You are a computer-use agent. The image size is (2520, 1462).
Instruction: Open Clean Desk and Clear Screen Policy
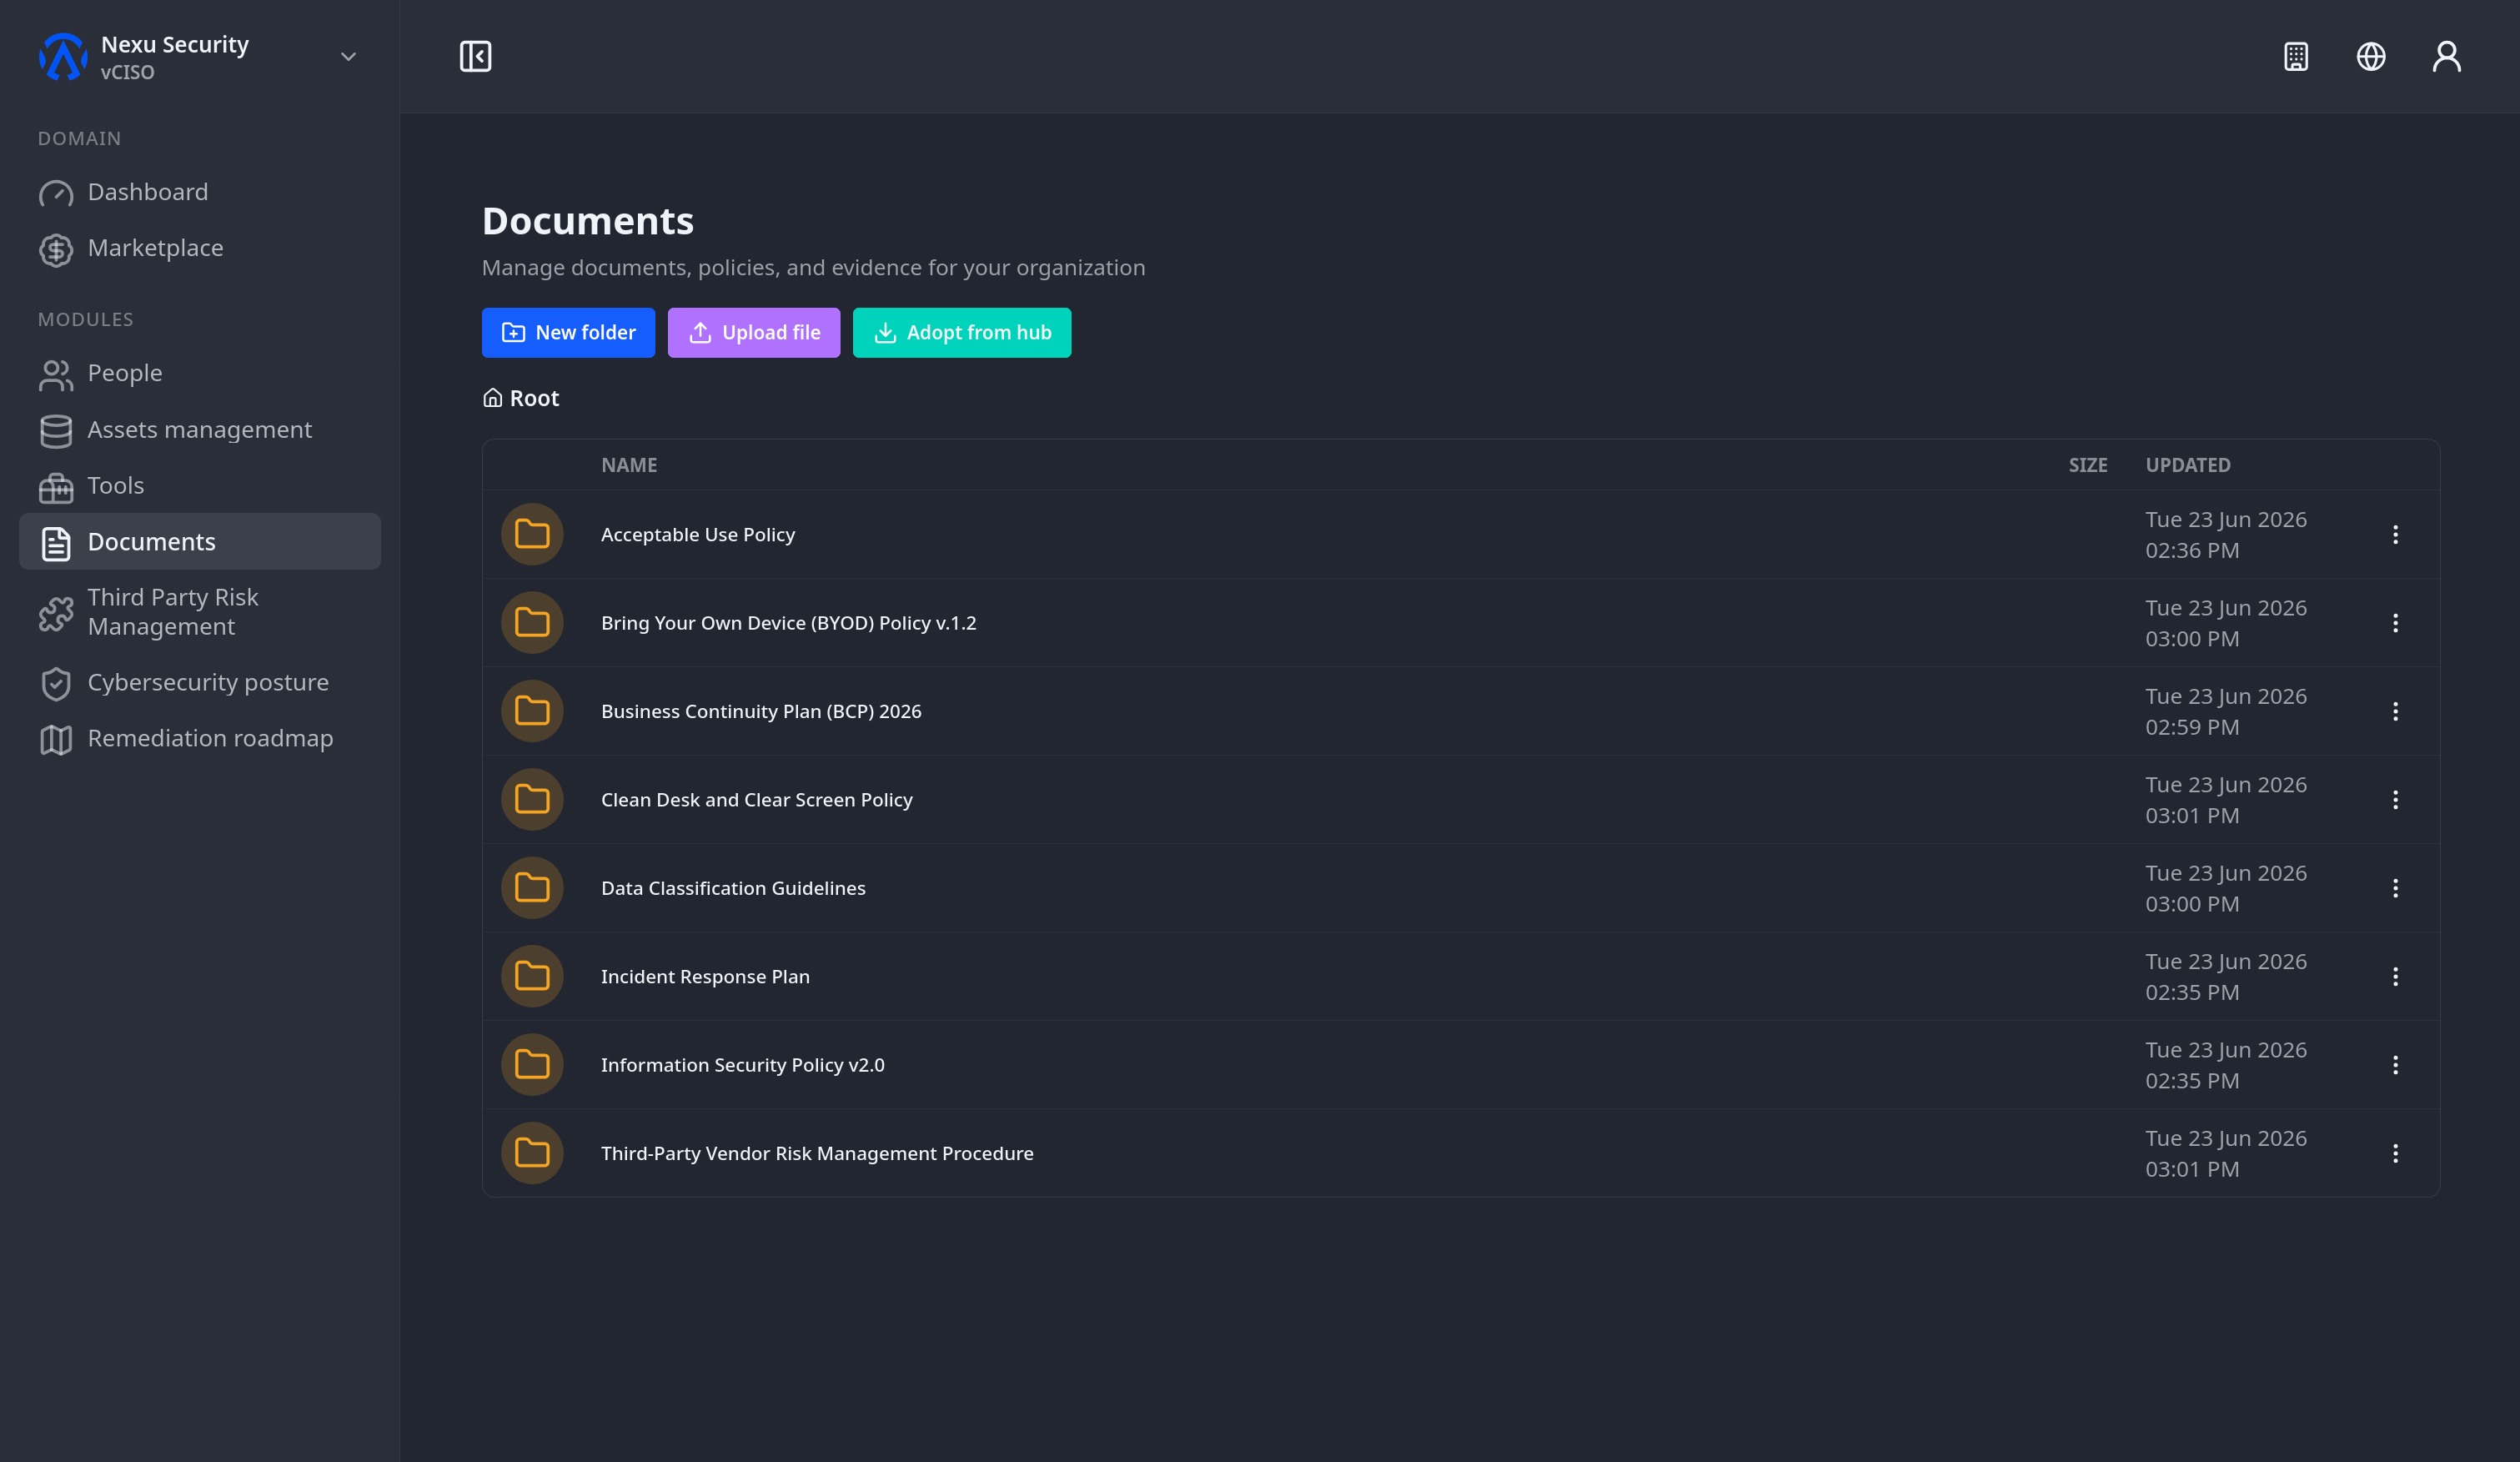pos(757,800)
